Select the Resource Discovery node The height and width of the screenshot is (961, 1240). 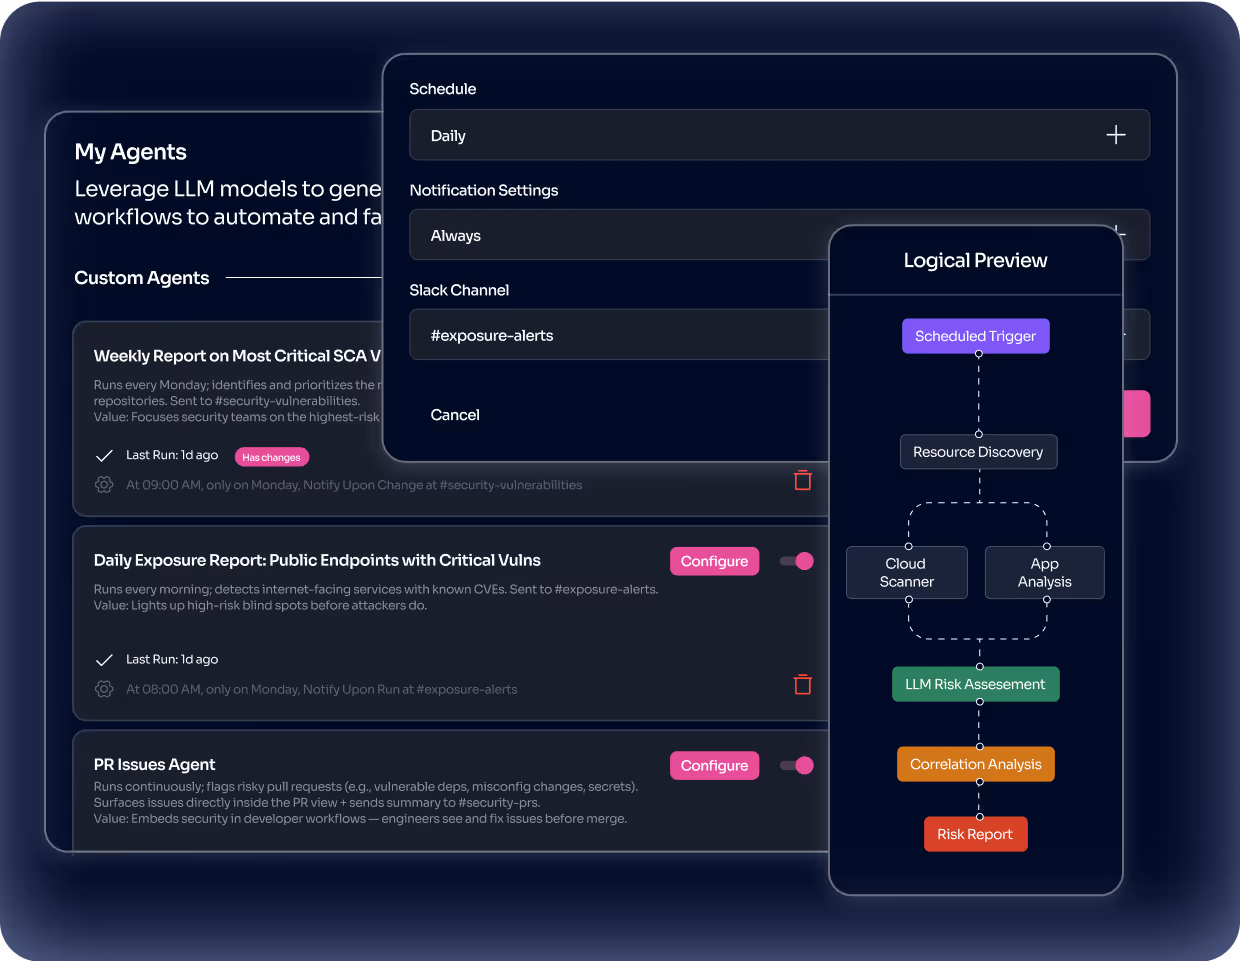(978, 452)
